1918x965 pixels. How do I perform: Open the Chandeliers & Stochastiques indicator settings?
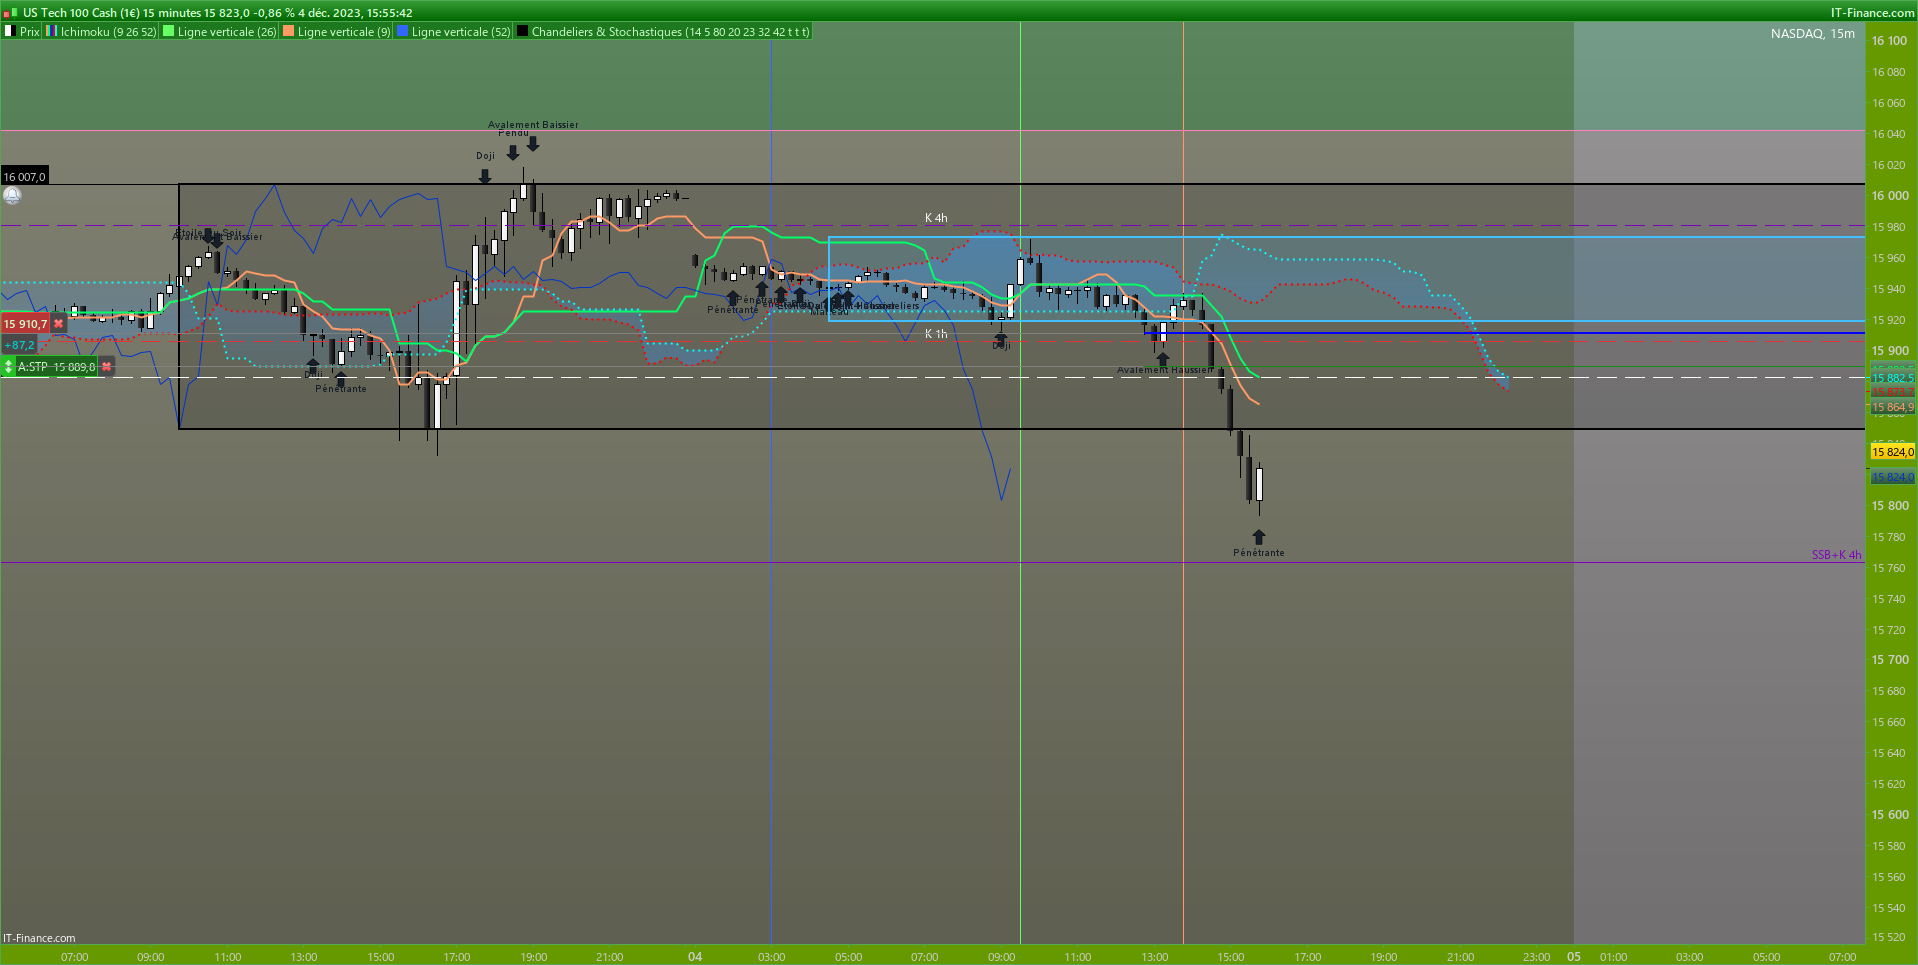tap(670, 32)
